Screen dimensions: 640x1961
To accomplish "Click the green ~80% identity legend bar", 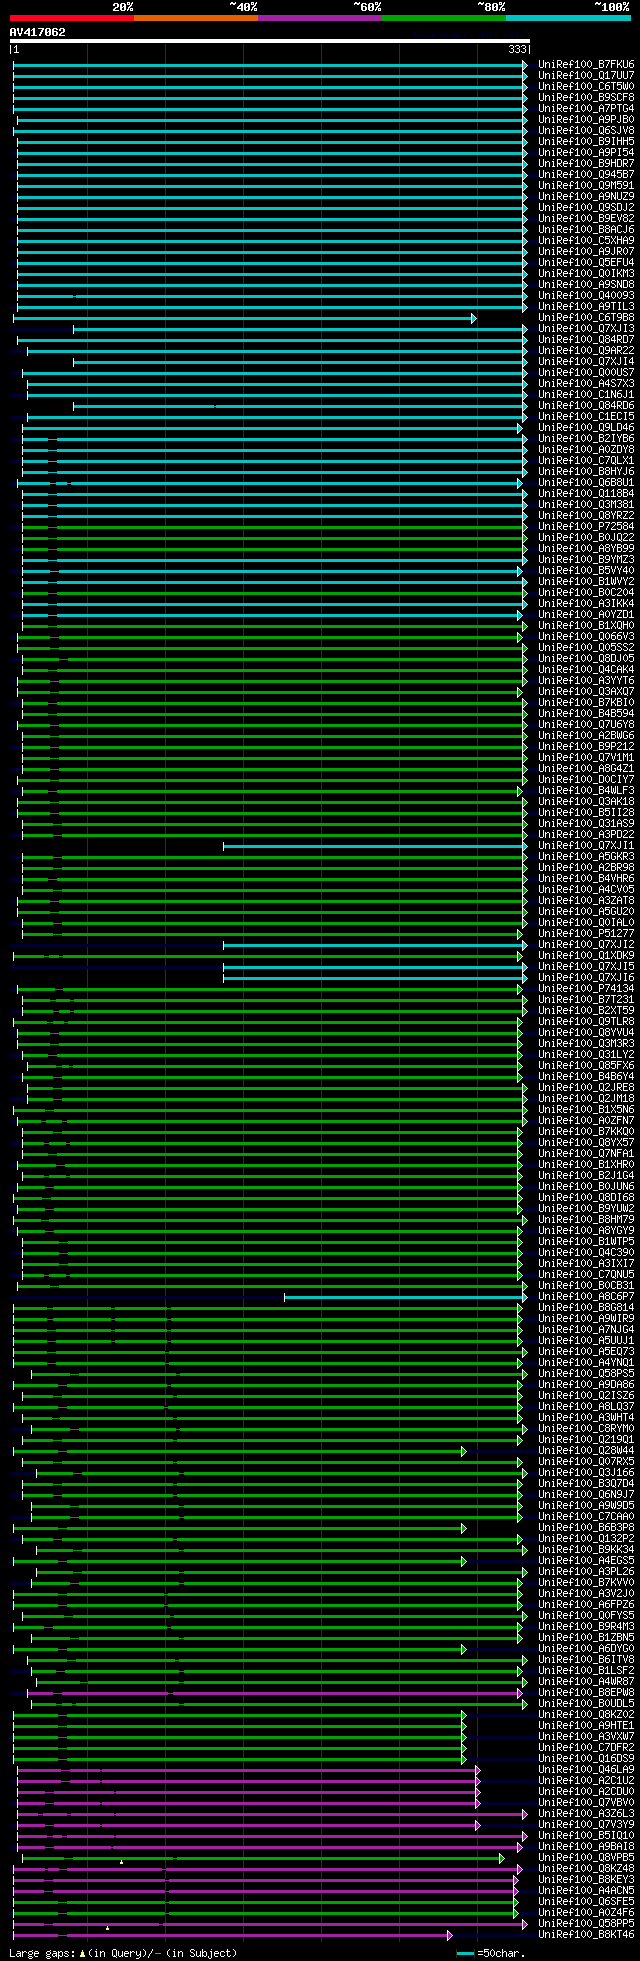I will tap(443, 18).
